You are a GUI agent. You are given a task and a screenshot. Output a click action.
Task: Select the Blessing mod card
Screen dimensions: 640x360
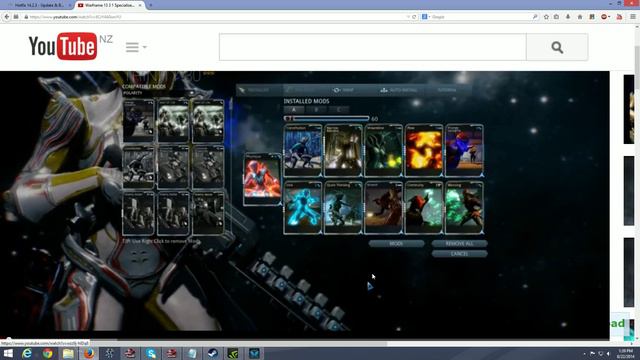(x=464, y=208)
